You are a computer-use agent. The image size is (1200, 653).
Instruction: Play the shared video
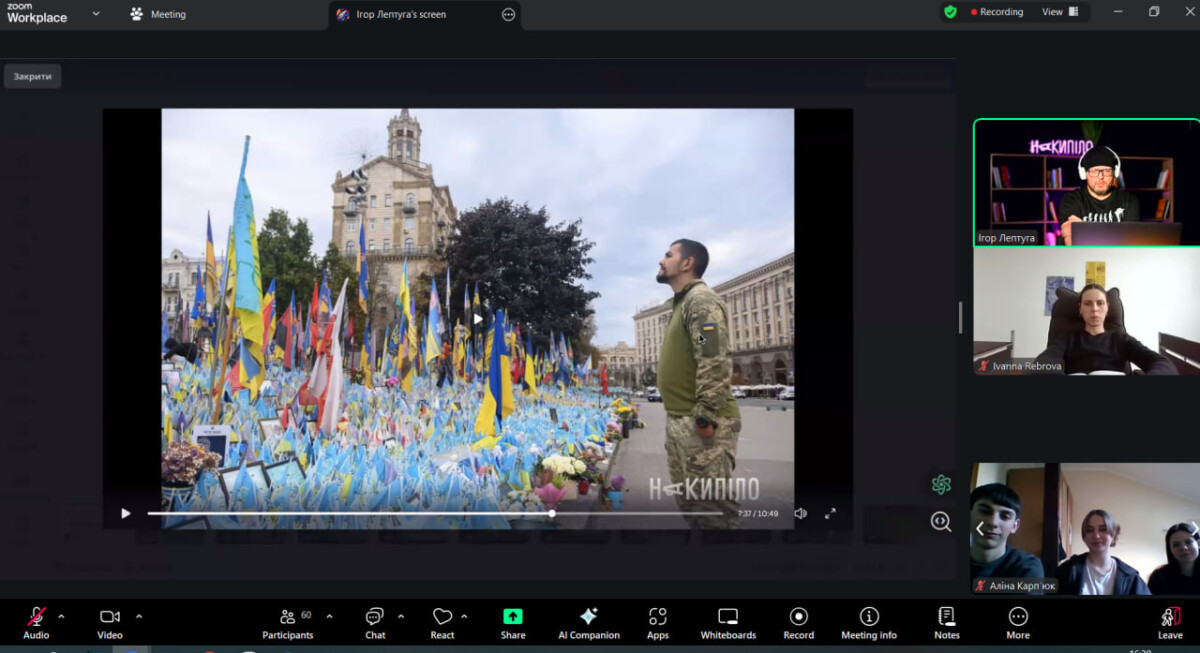tap(126, 513)
